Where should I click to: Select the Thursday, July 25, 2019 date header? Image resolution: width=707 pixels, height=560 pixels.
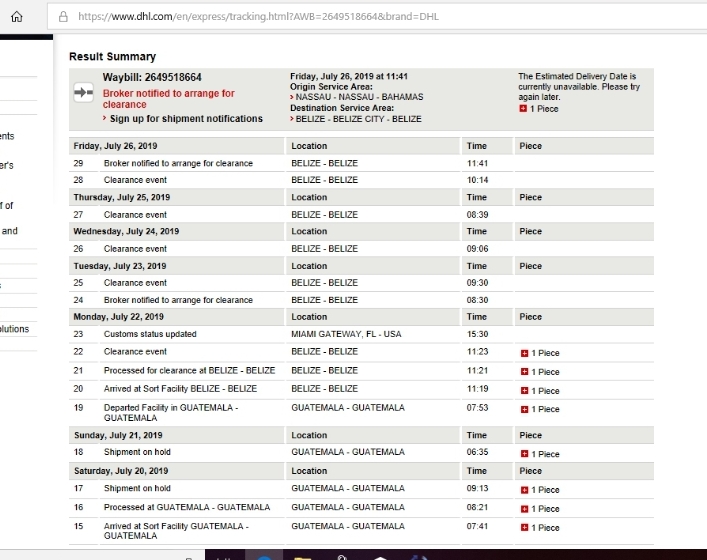122,197
